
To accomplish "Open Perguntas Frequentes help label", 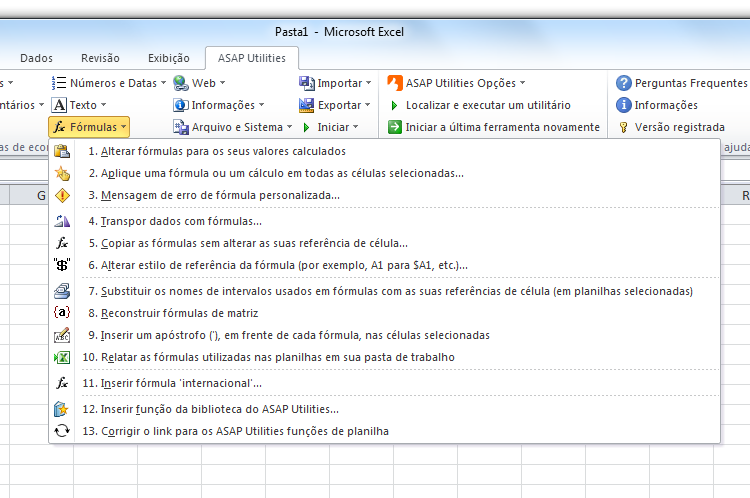I will tap(691, 83).
